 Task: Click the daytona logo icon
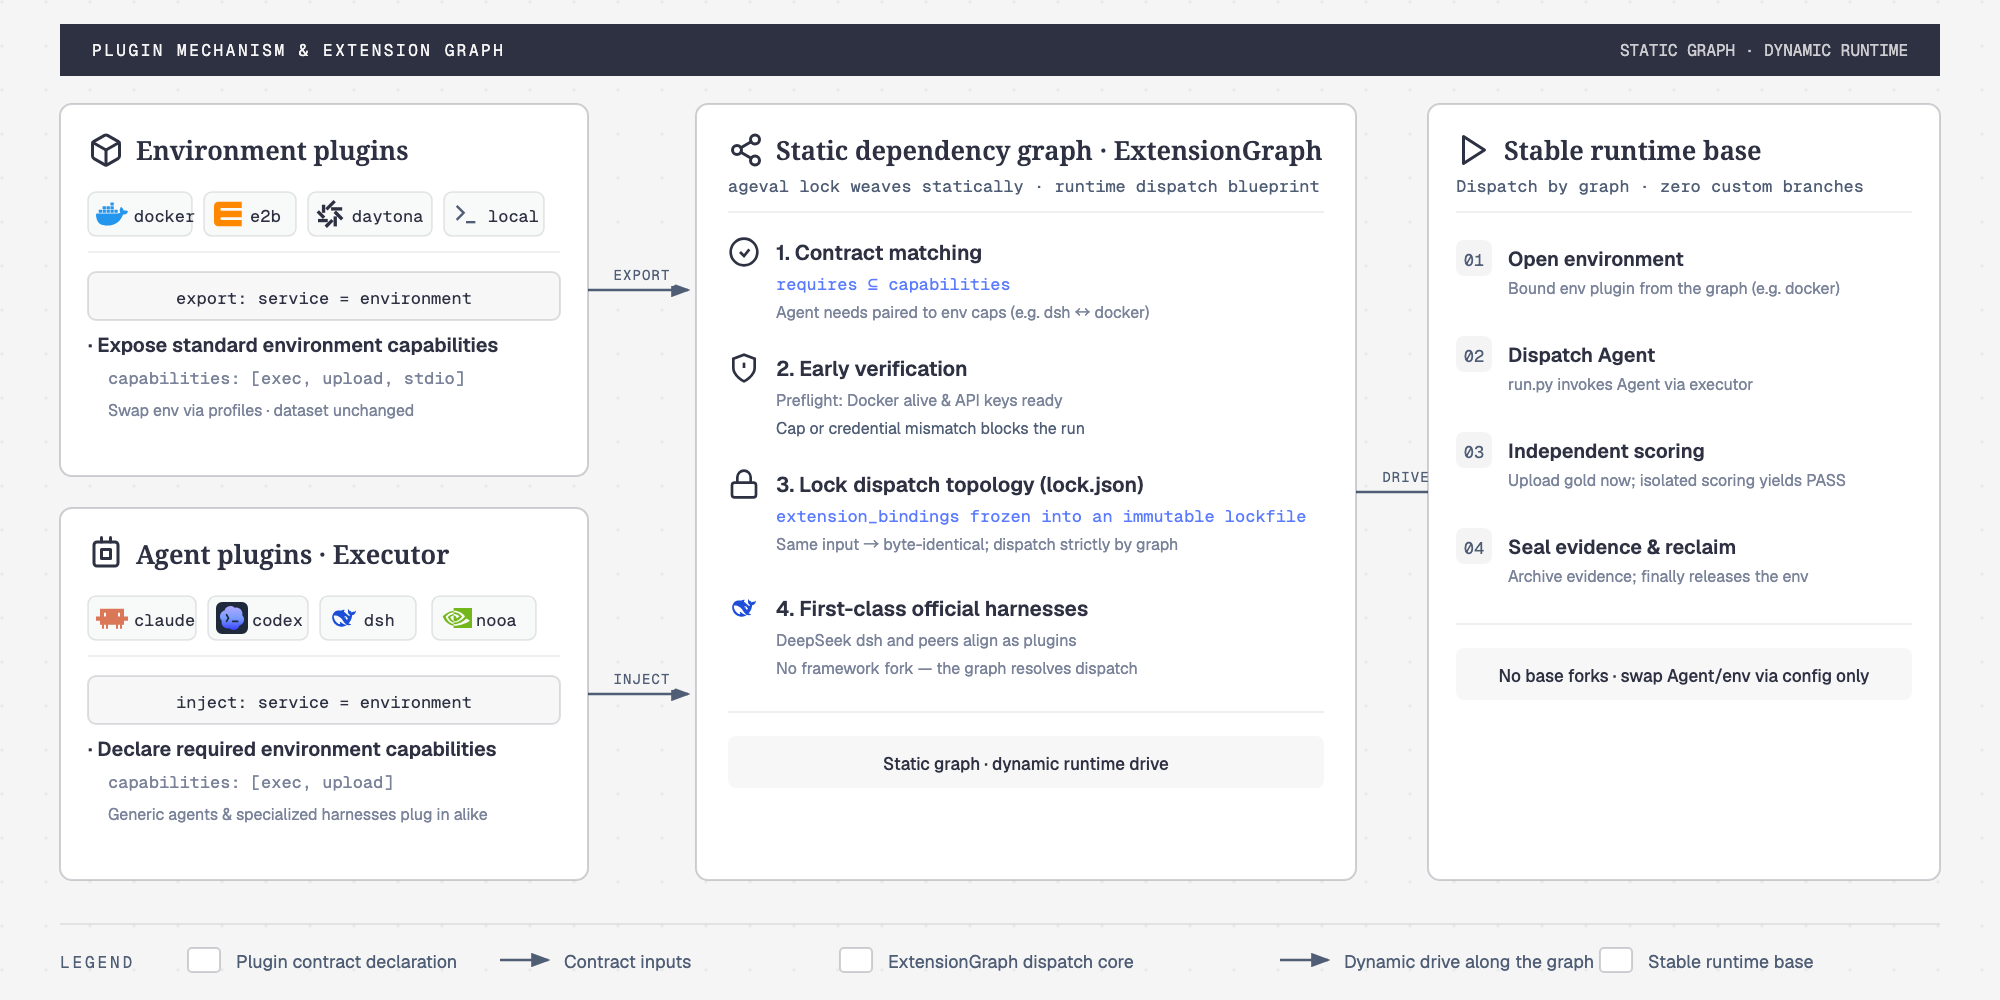(330, 214)
